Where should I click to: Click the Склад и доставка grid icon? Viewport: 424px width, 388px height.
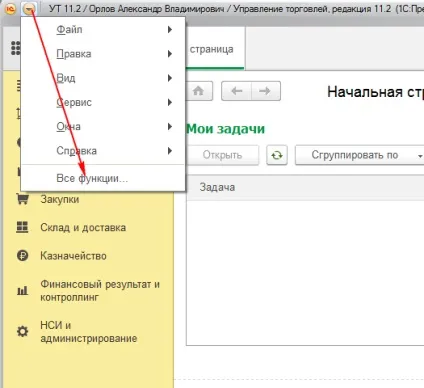coord(22,227)
